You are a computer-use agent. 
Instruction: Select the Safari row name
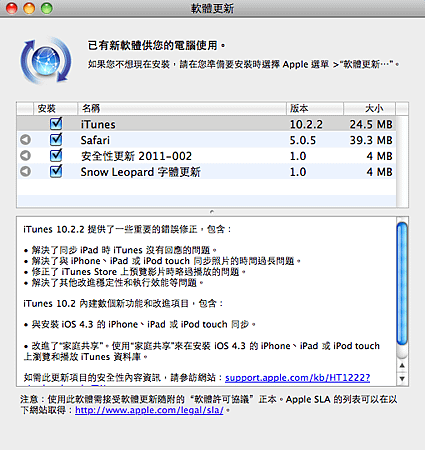click(x=95, y=140)
